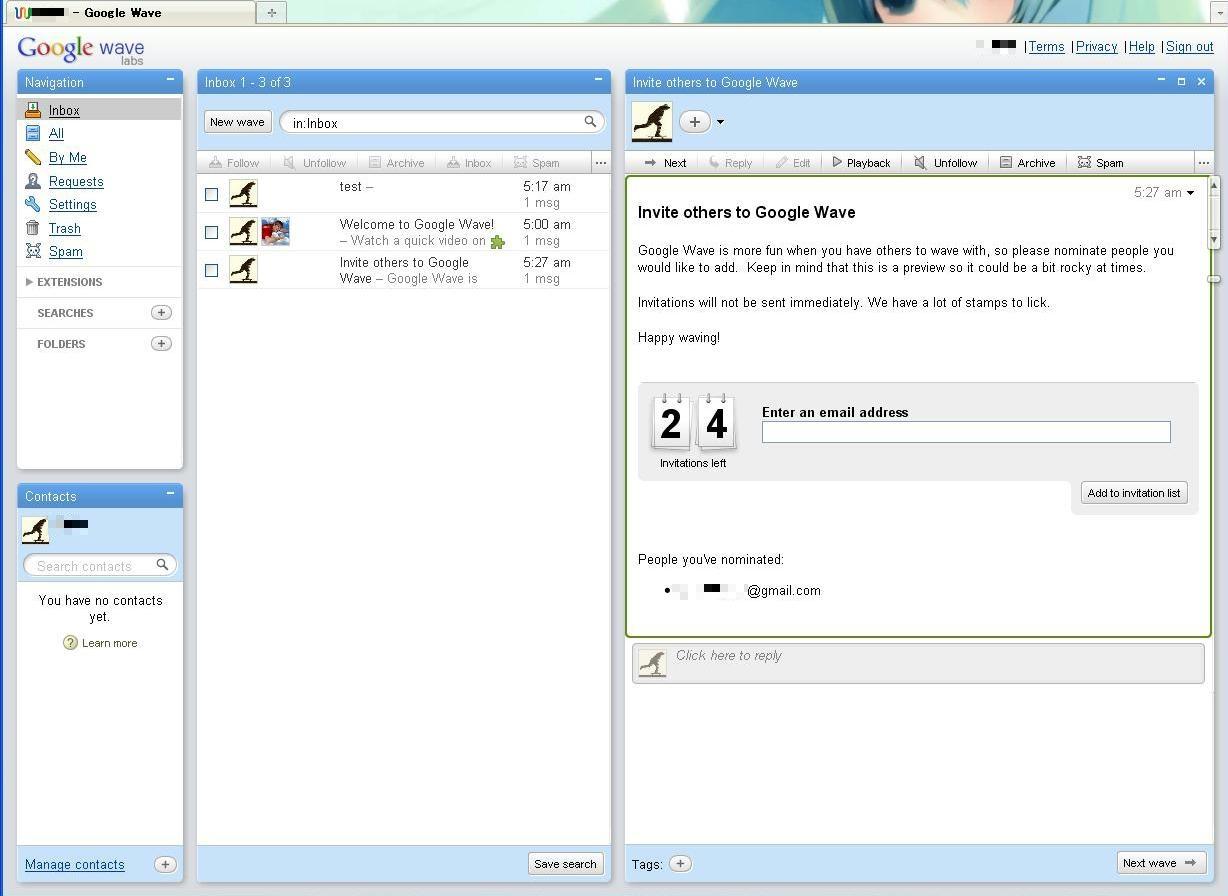Open the 5:27 am message menu arrow
This screenshot has height=896, width=1228.
pos(1190,193)
